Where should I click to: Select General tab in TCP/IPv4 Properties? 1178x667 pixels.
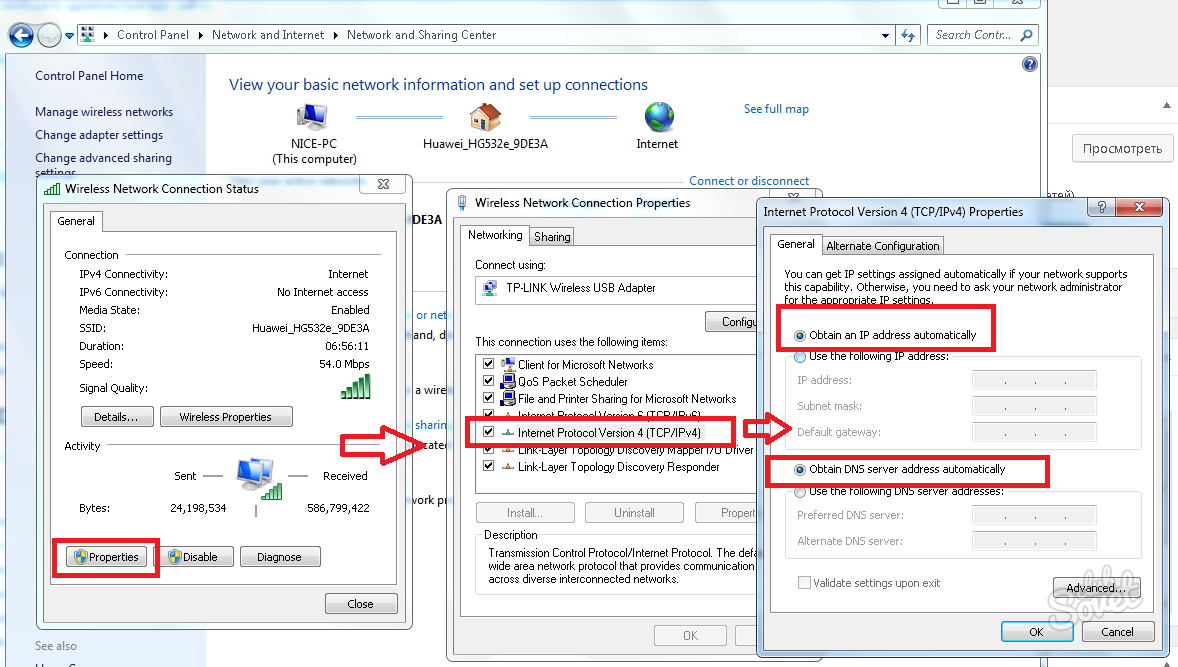[796, 245]
